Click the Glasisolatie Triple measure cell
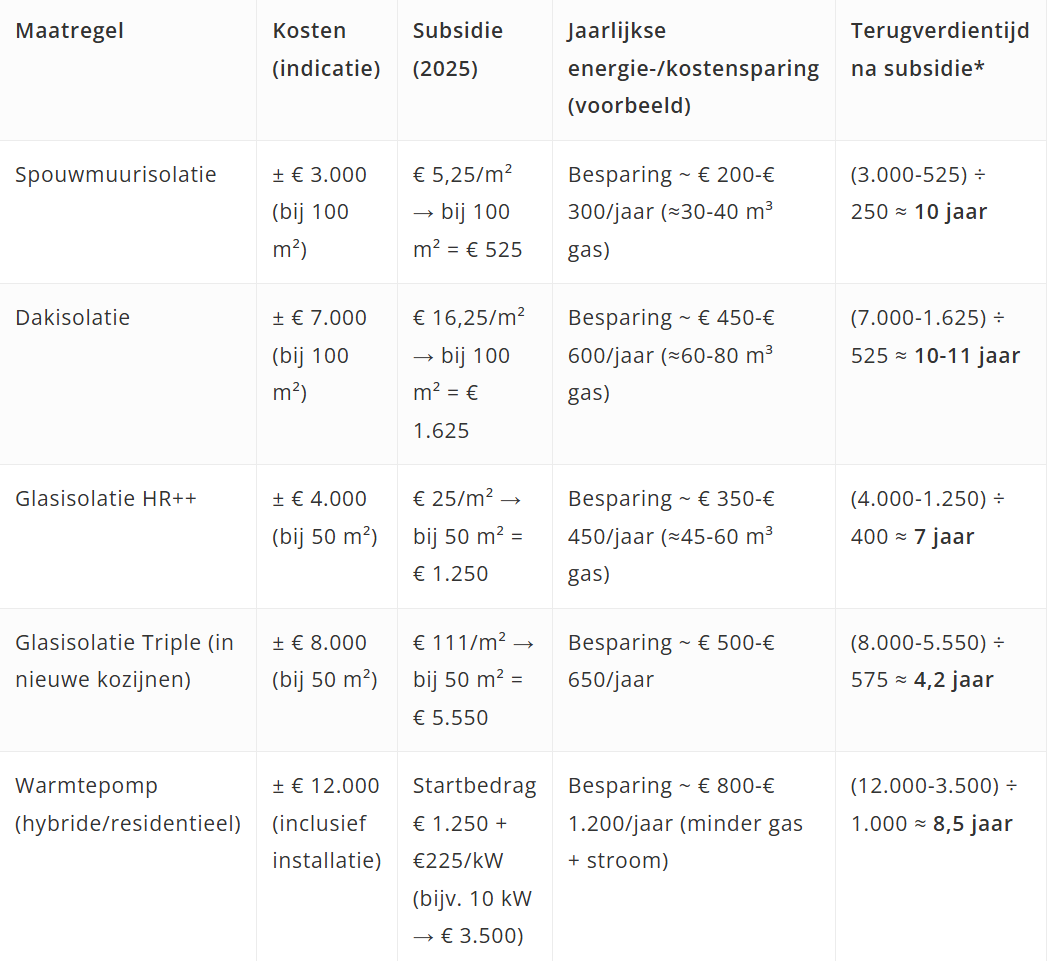Viewport: 1047px width, 961px height. pyautogui.click(x=124, y=661)
